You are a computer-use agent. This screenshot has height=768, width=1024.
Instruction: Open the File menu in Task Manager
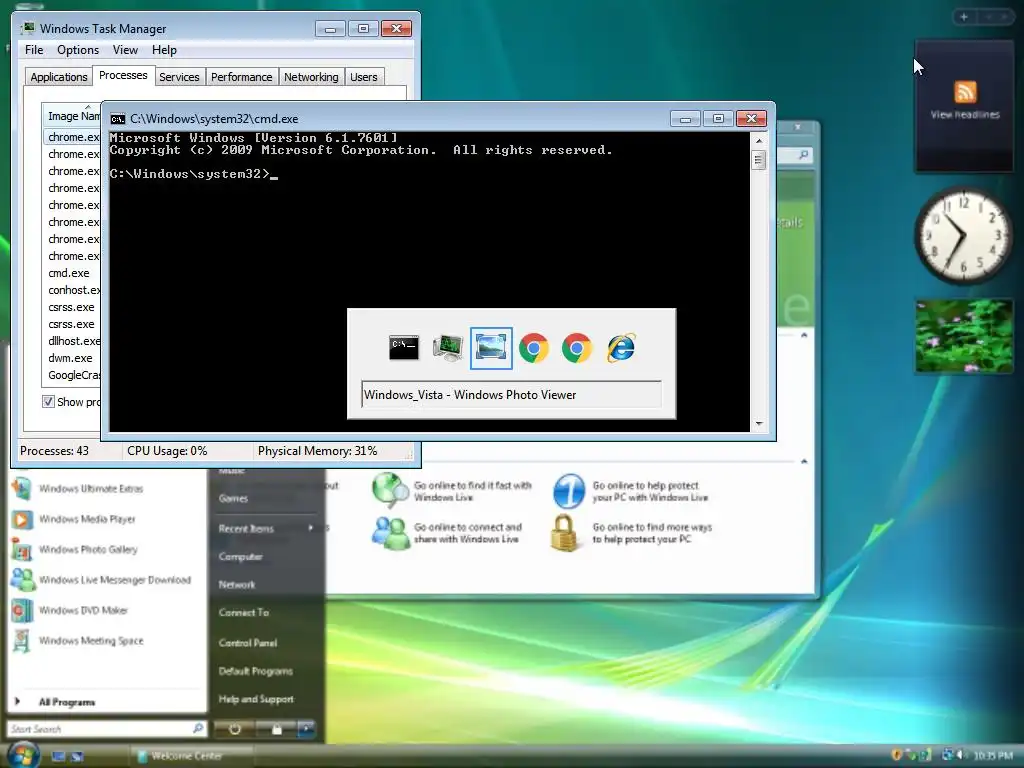(34, 50)
